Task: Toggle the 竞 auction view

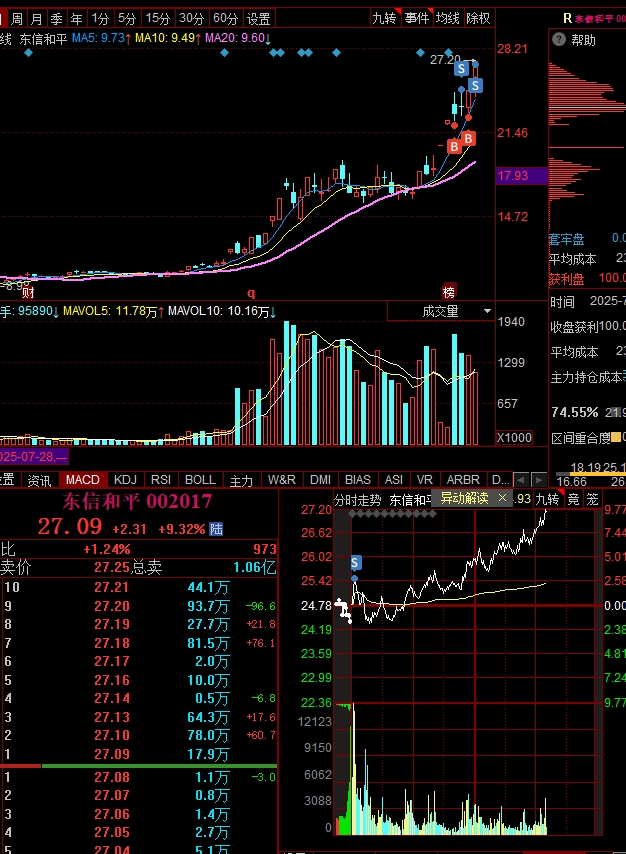Action: (x=574, y=499)
